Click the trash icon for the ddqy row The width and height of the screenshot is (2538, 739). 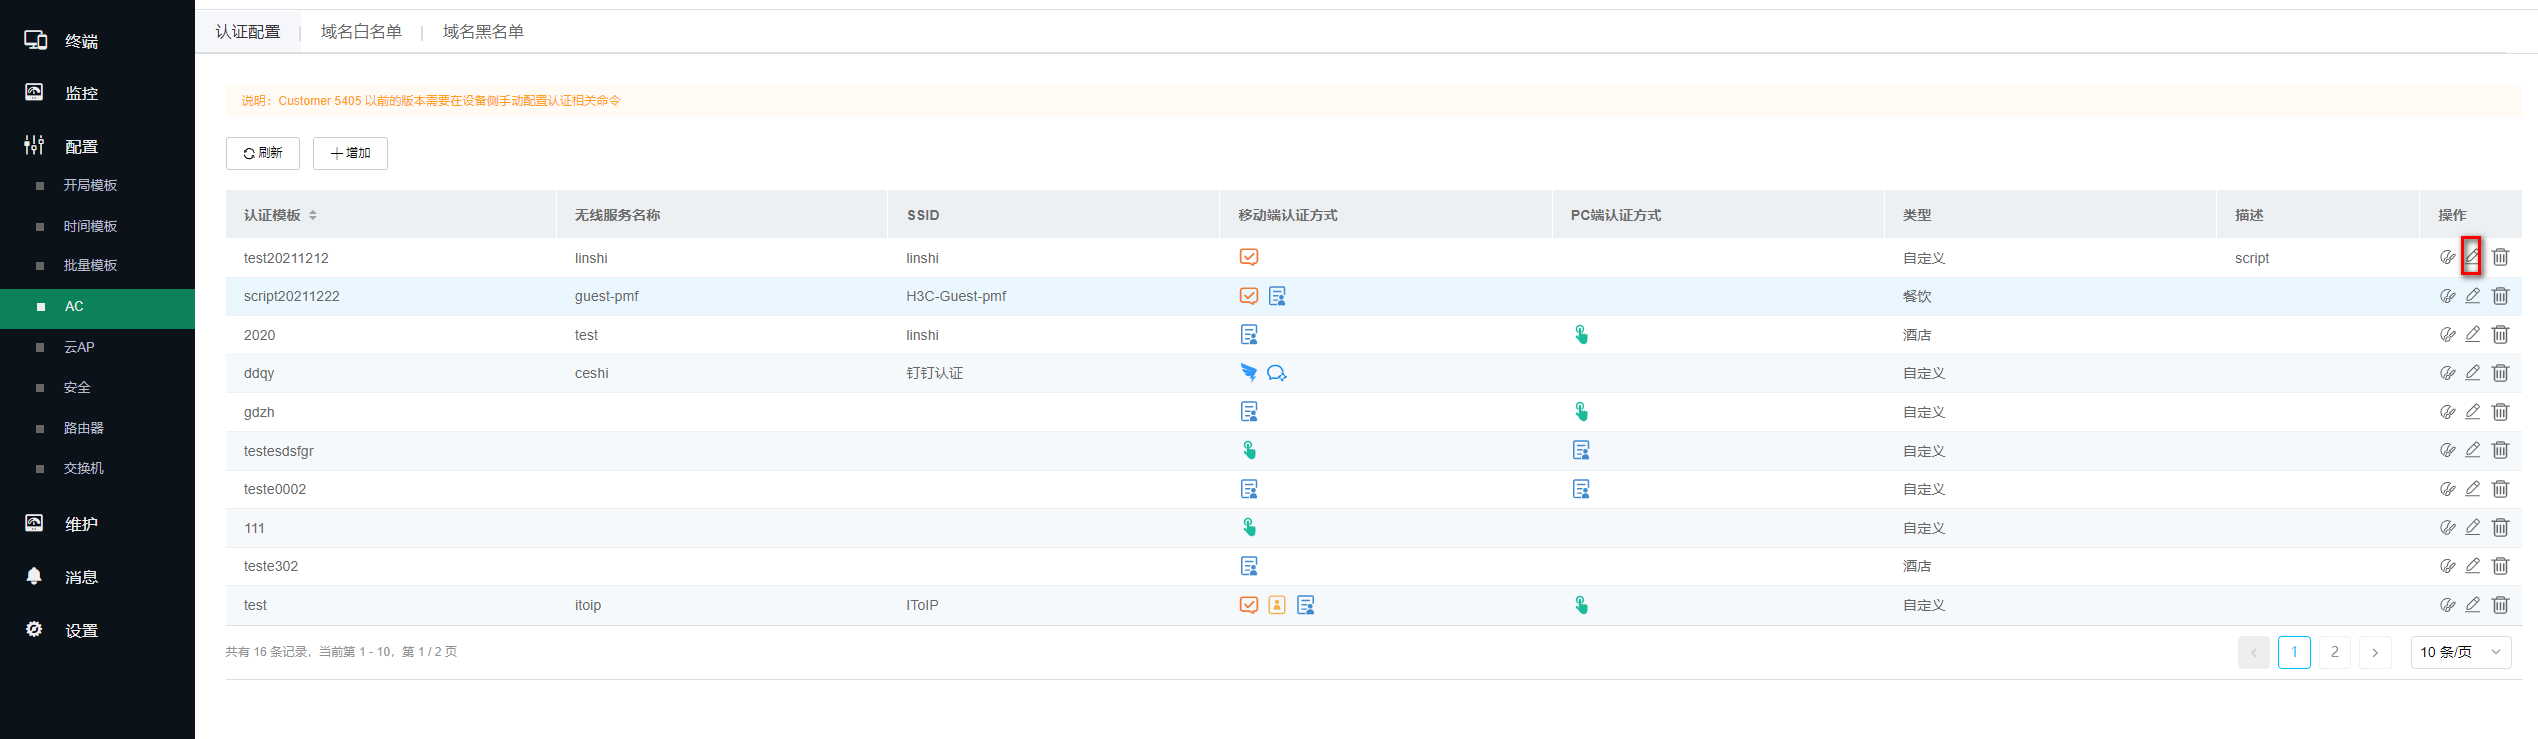[2500, 373]
